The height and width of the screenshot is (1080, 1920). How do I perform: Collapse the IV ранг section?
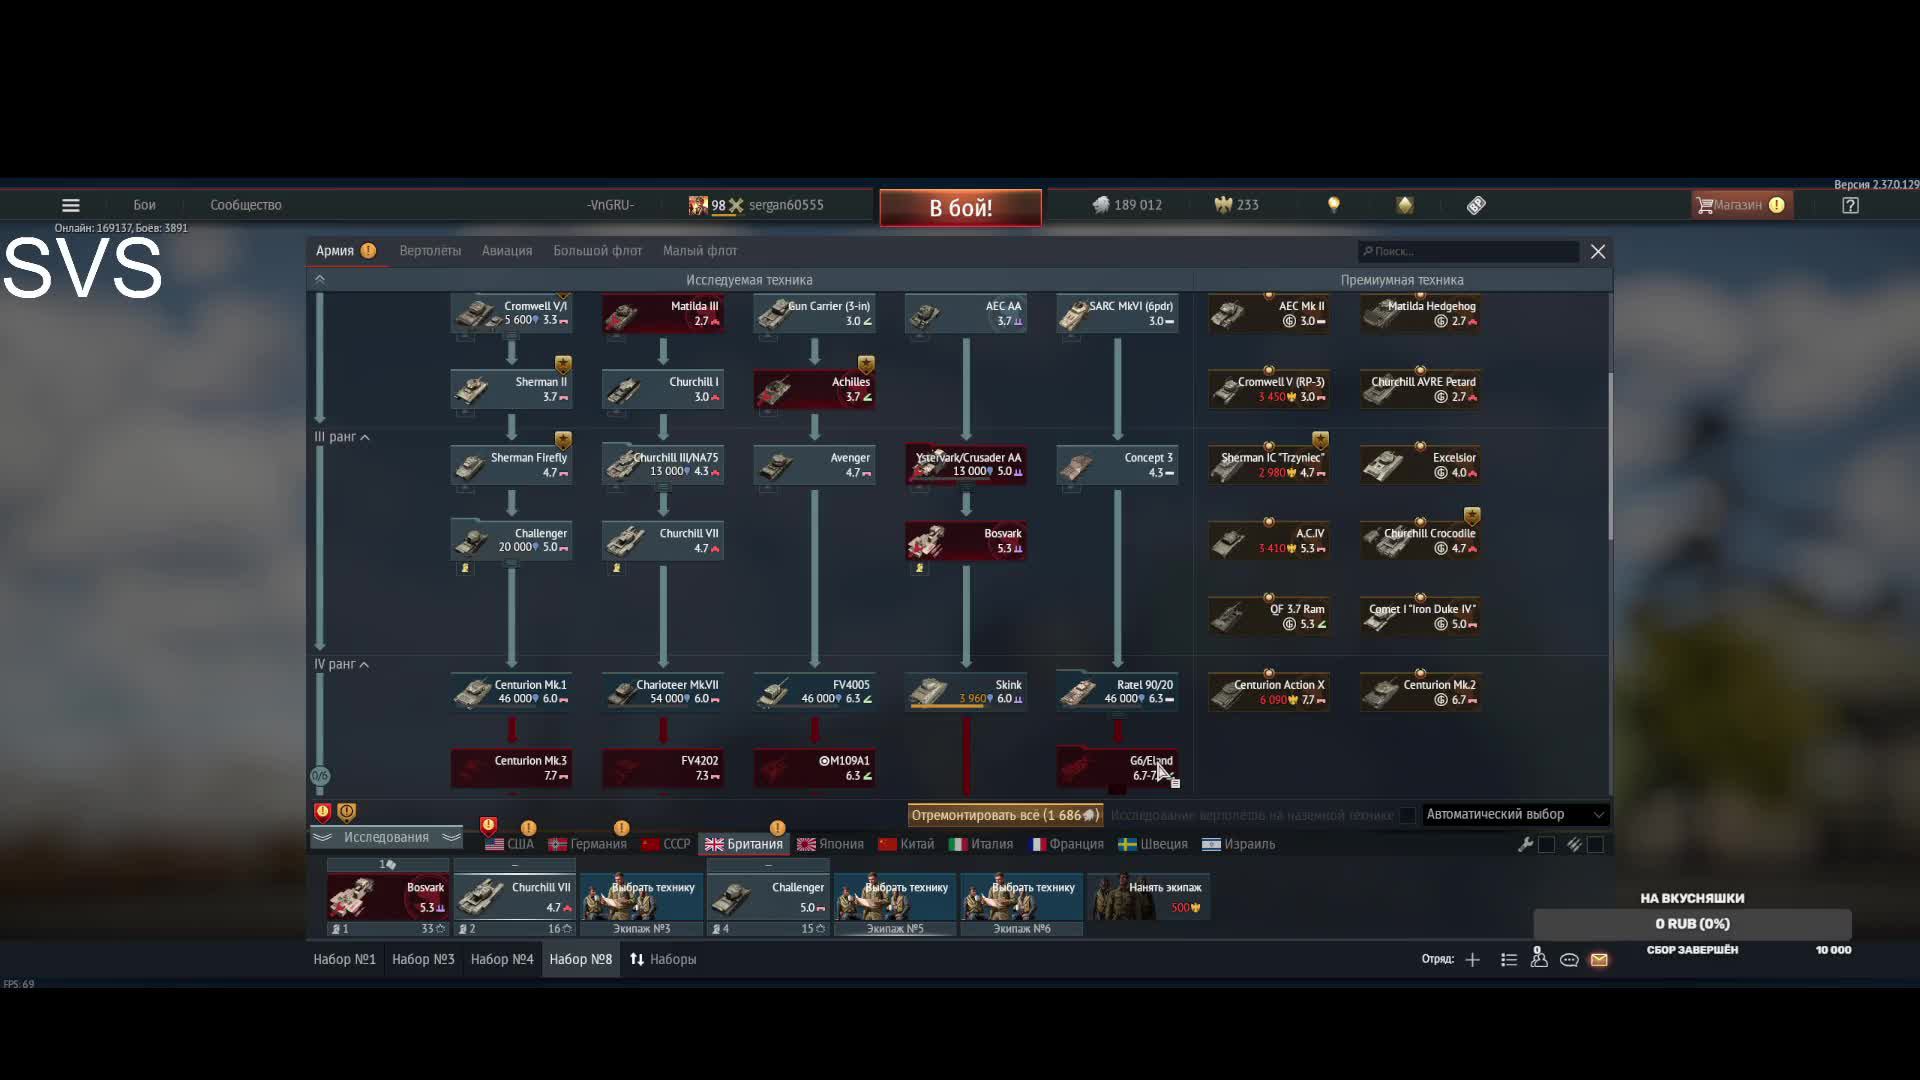click(364, 665)
